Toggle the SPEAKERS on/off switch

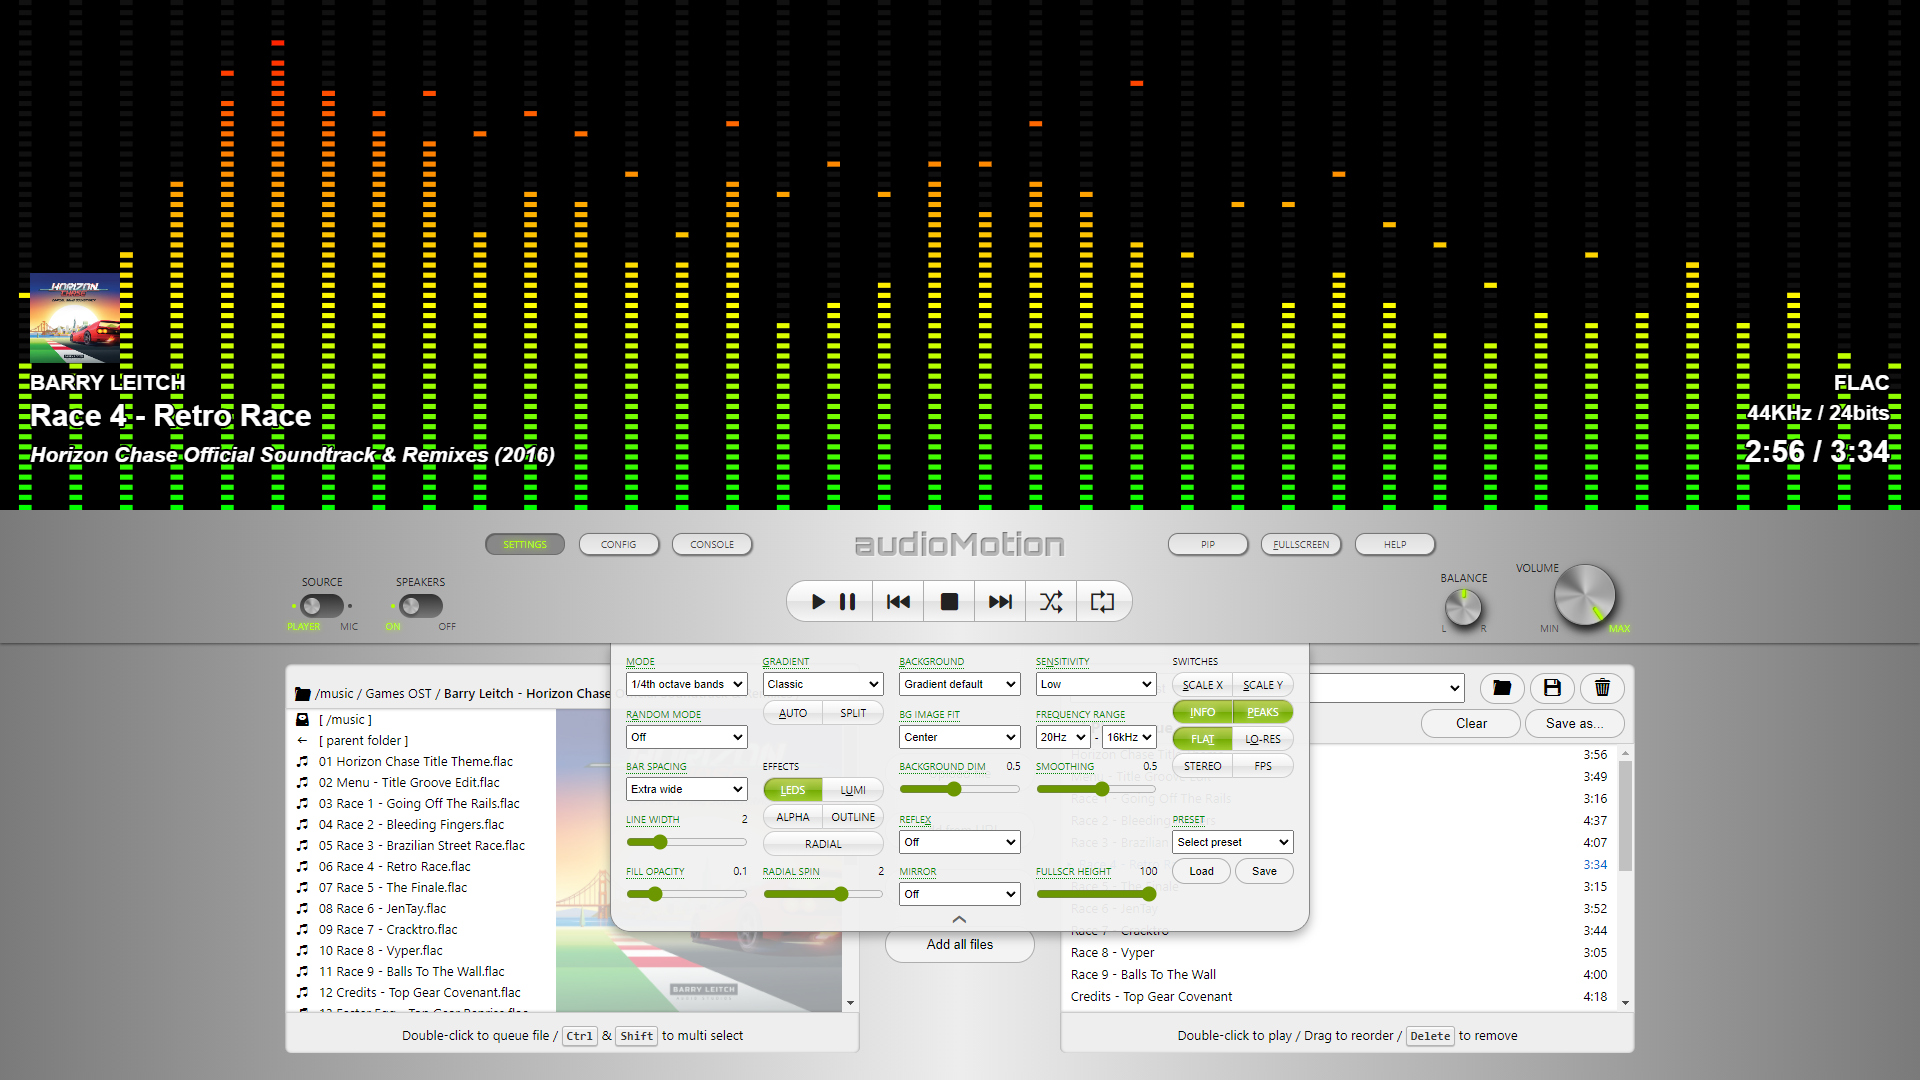420,606
